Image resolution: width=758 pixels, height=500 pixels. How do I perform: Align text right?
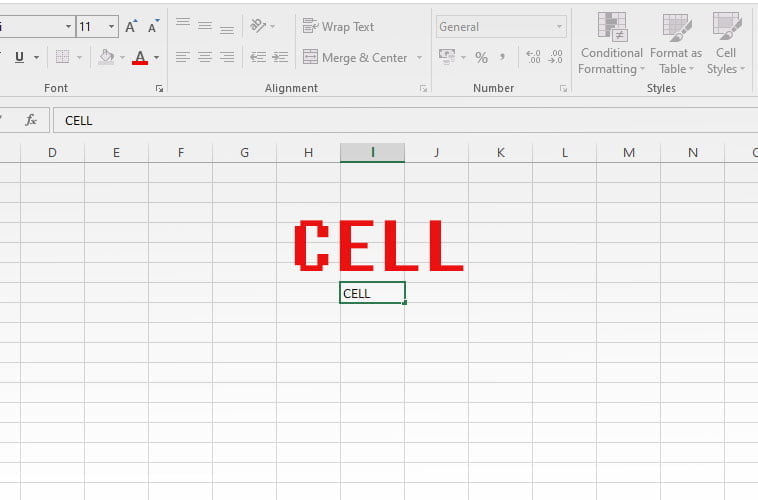tap(227, 57)
